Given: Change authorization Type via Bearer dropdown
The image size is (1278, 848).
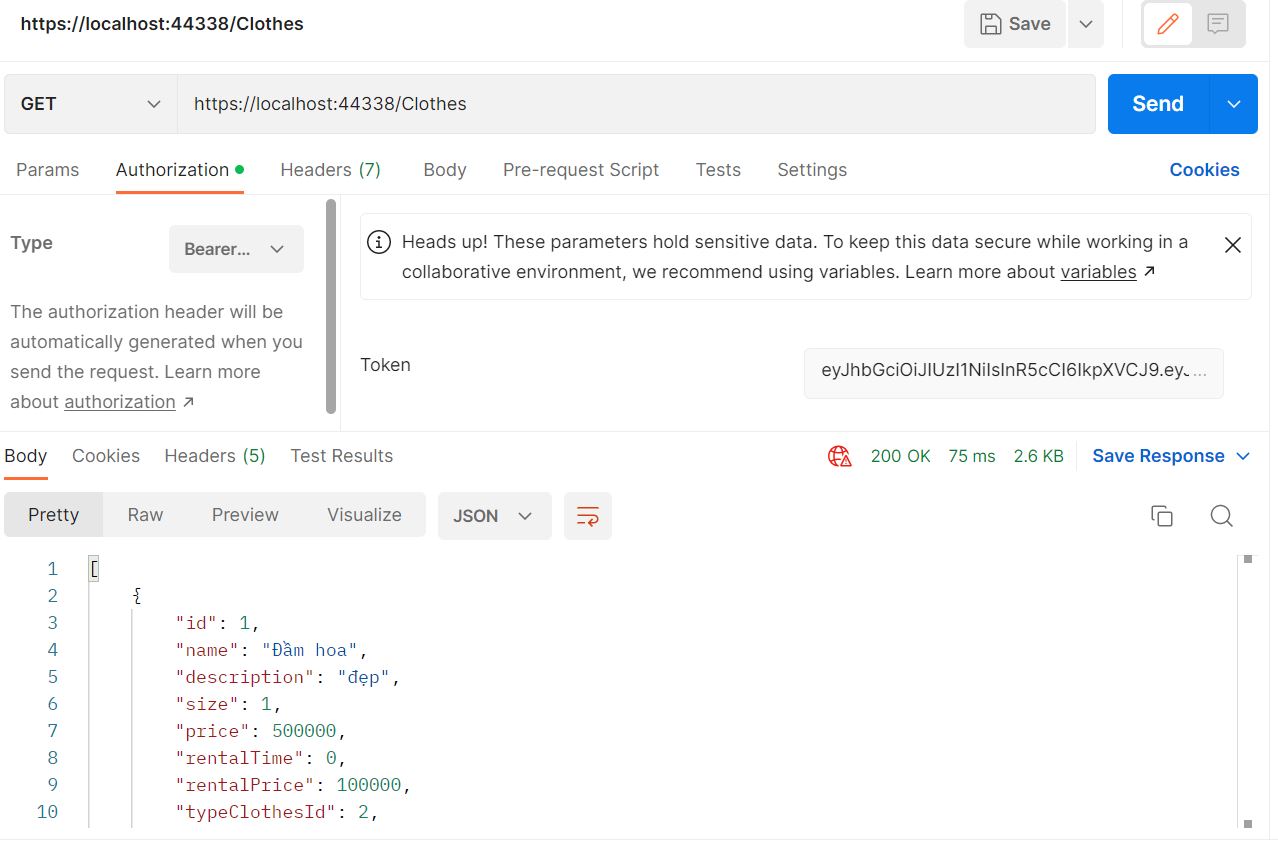Looking at the screenshot, I should pos(236,248).
